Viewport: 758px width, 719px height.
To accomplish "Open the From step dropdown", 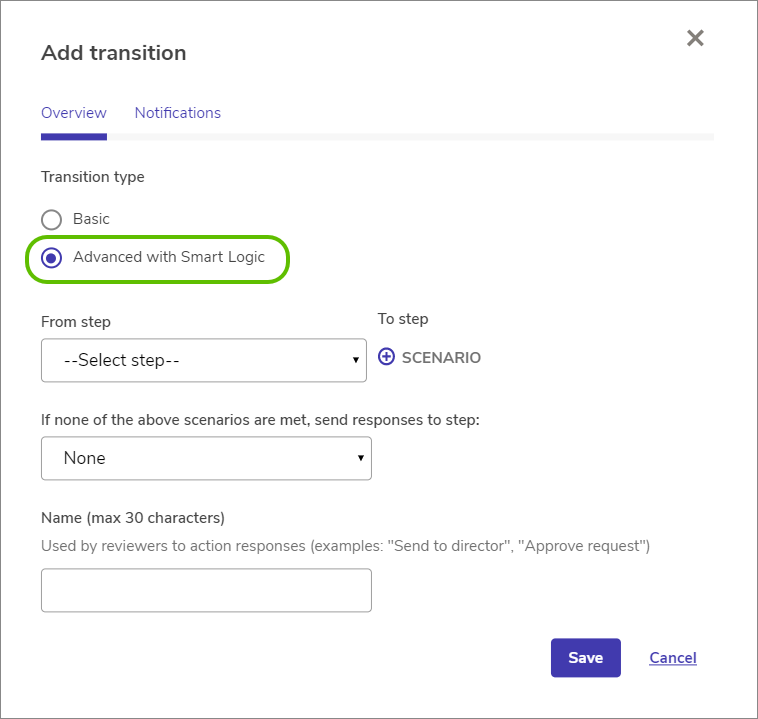I will click(204, 360).
